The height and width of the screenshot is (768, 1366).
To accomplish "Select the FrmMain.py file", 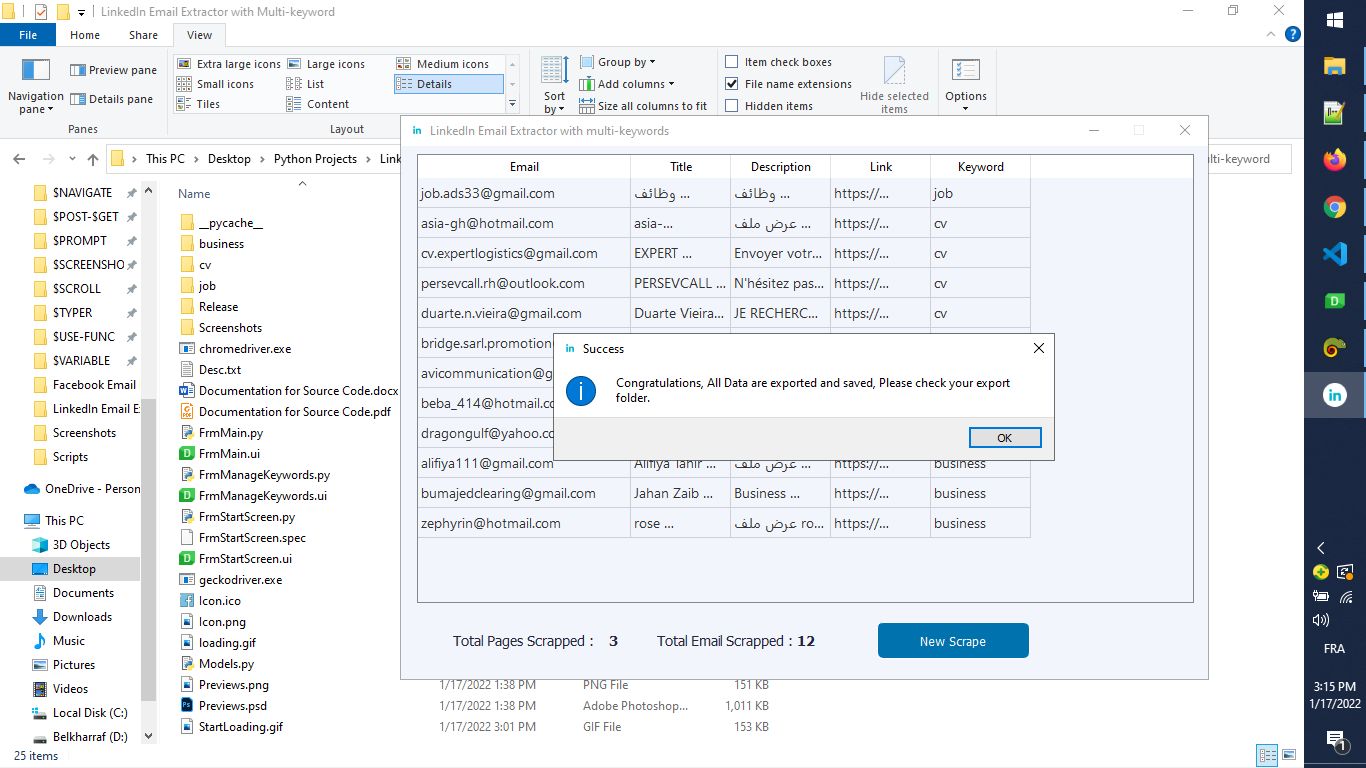I will click(221, 433).
